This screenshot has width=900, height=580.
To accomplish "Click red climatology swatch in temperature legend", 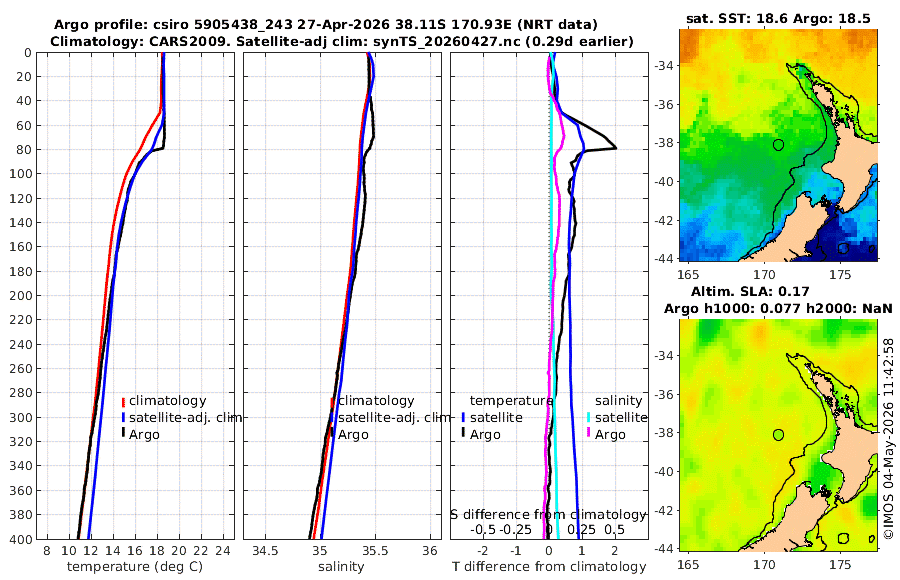I will click(123, 401).
